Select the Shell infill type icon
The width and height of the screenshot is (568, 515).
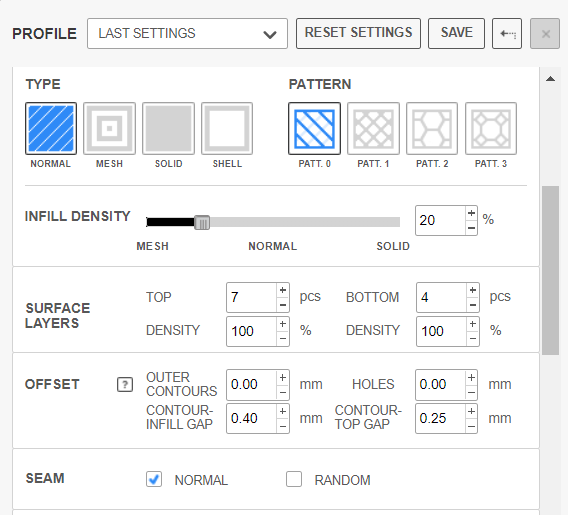(227, 128)
